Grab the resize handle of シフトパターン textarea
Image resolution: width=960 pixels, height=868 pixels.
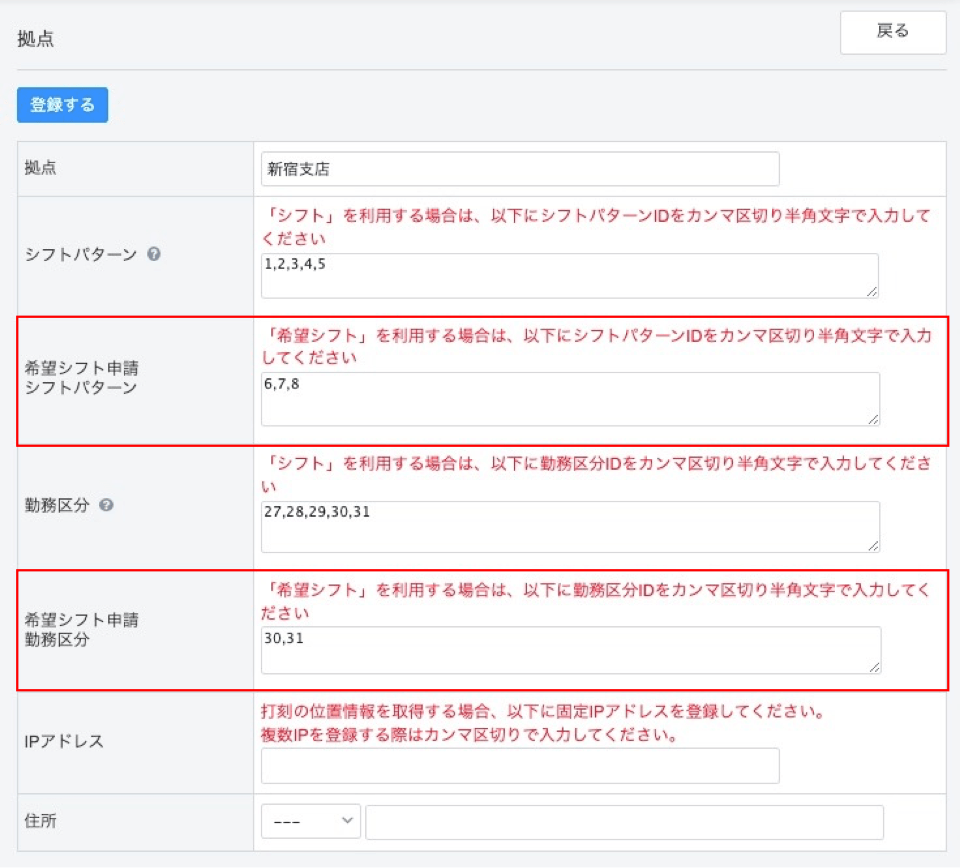872,291
